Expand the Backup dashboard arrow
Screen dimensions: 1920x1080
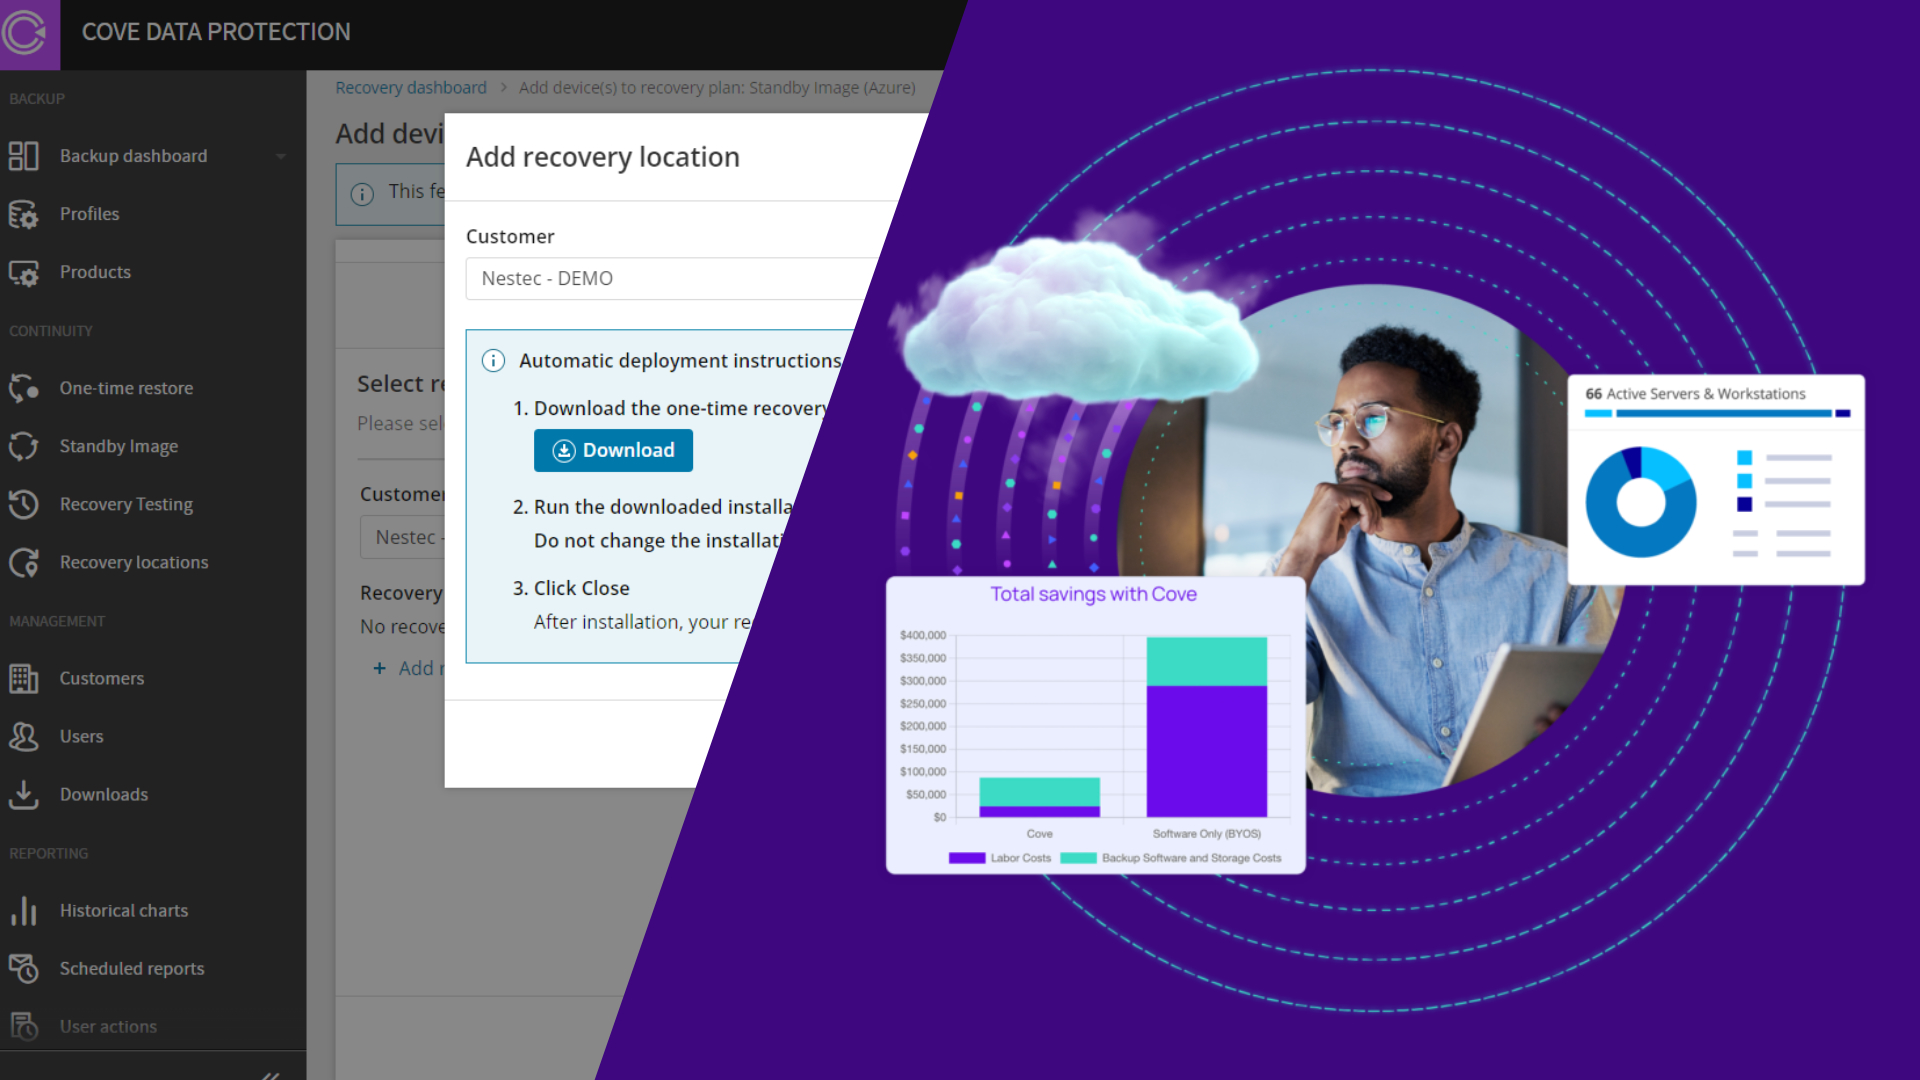(x=281, y=156)
